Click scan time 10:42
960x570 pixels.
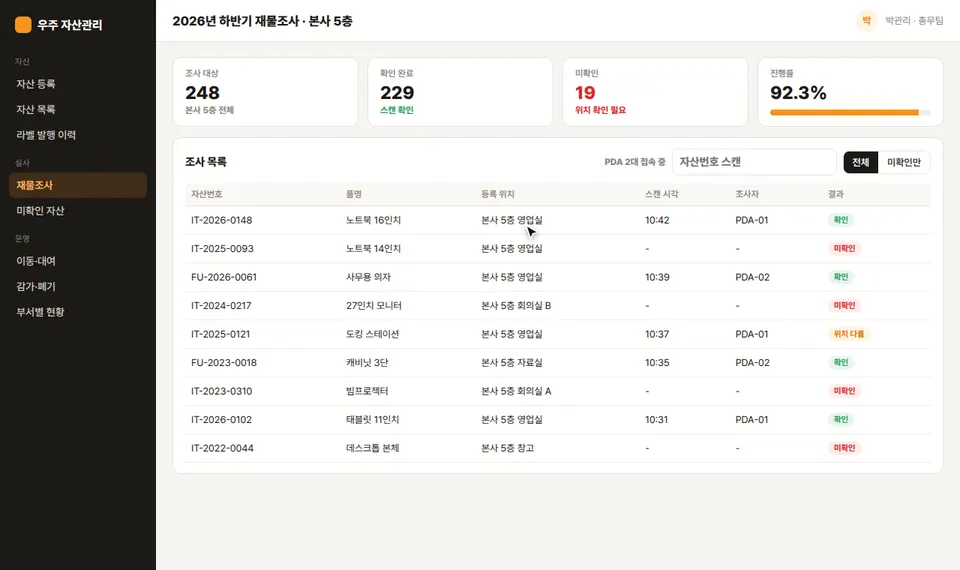[657, 220]
